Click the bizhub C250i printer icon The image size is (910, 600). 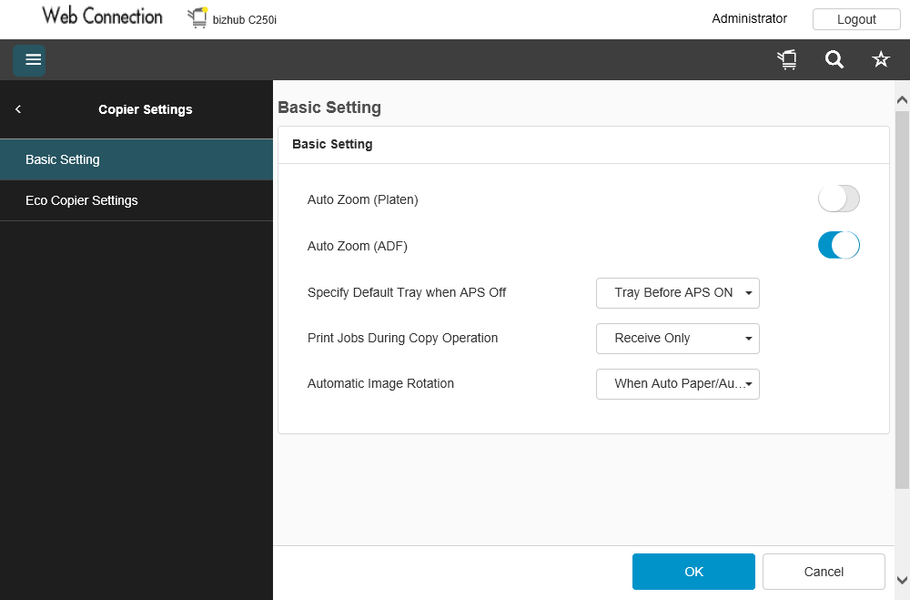(x=197, y=18)
